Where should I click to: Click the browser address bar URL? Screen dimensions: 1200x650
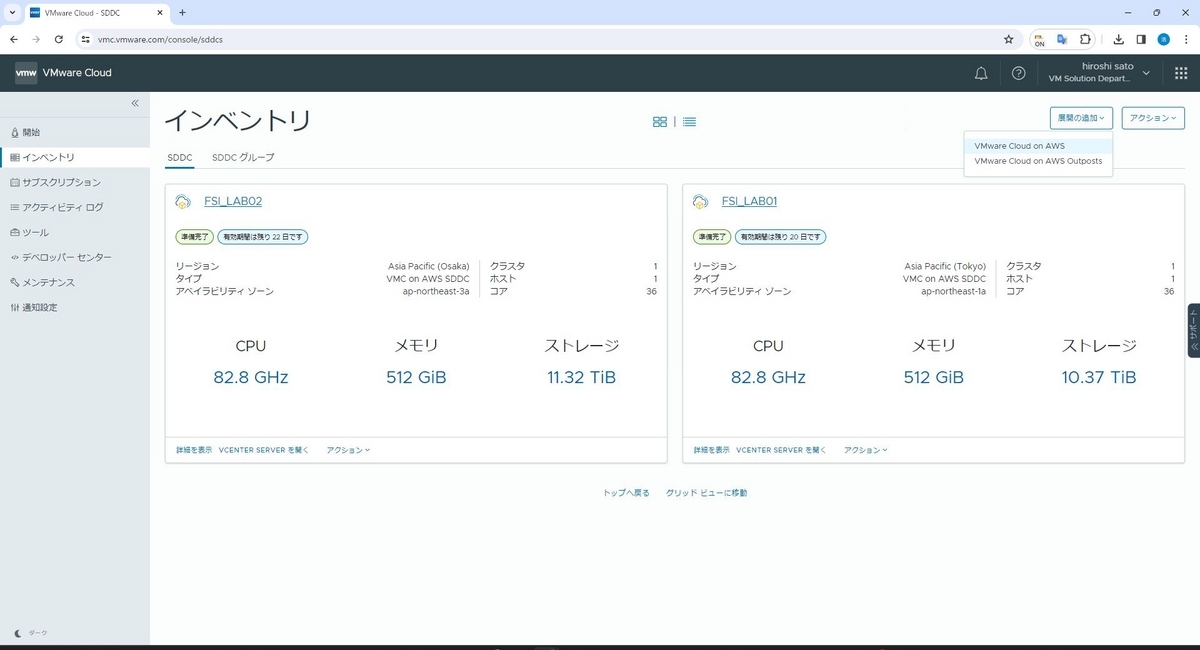tap(160, 39)
